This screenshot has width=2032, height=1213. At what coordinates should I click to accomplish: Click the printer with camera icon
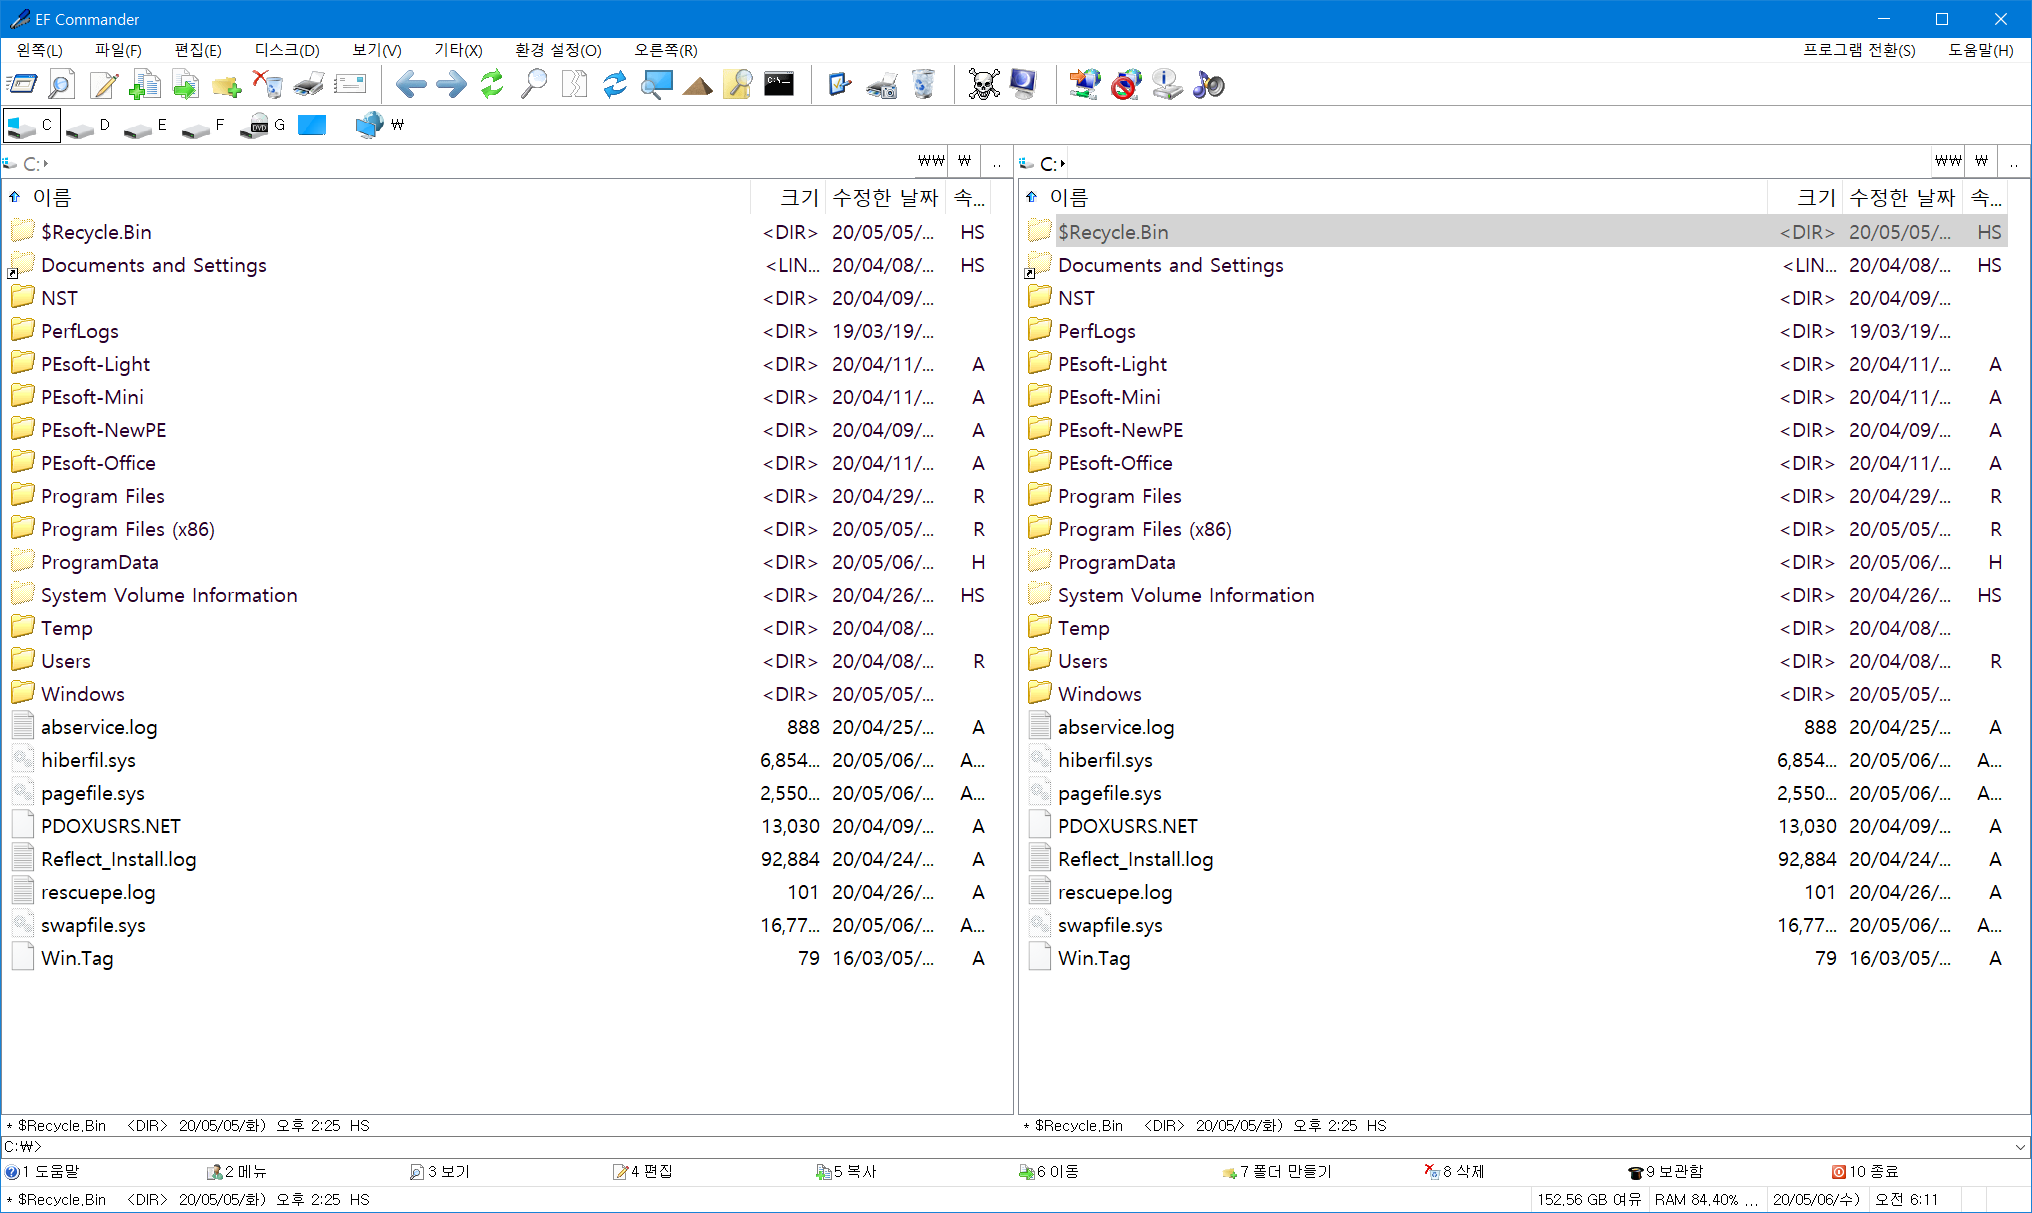point(881,85)
